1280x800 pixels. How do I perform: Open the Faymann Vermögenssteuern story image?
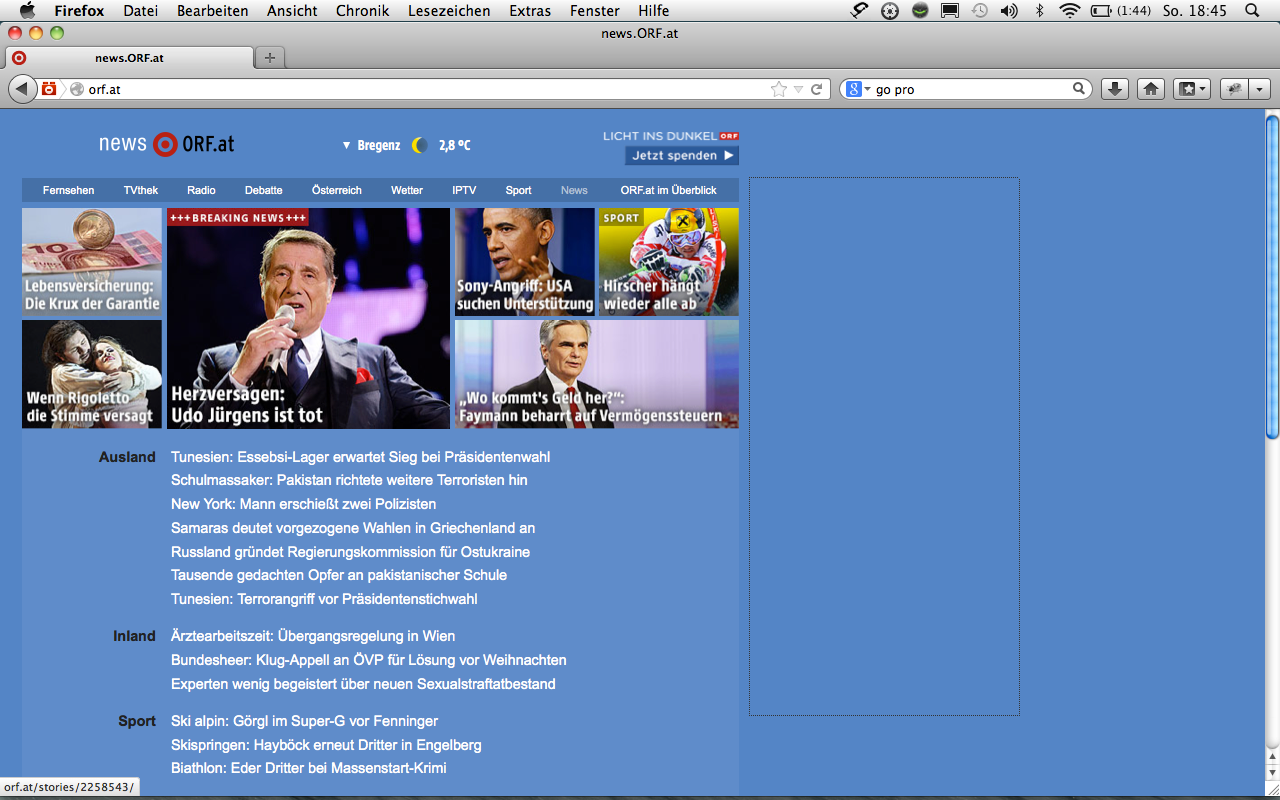597,374
